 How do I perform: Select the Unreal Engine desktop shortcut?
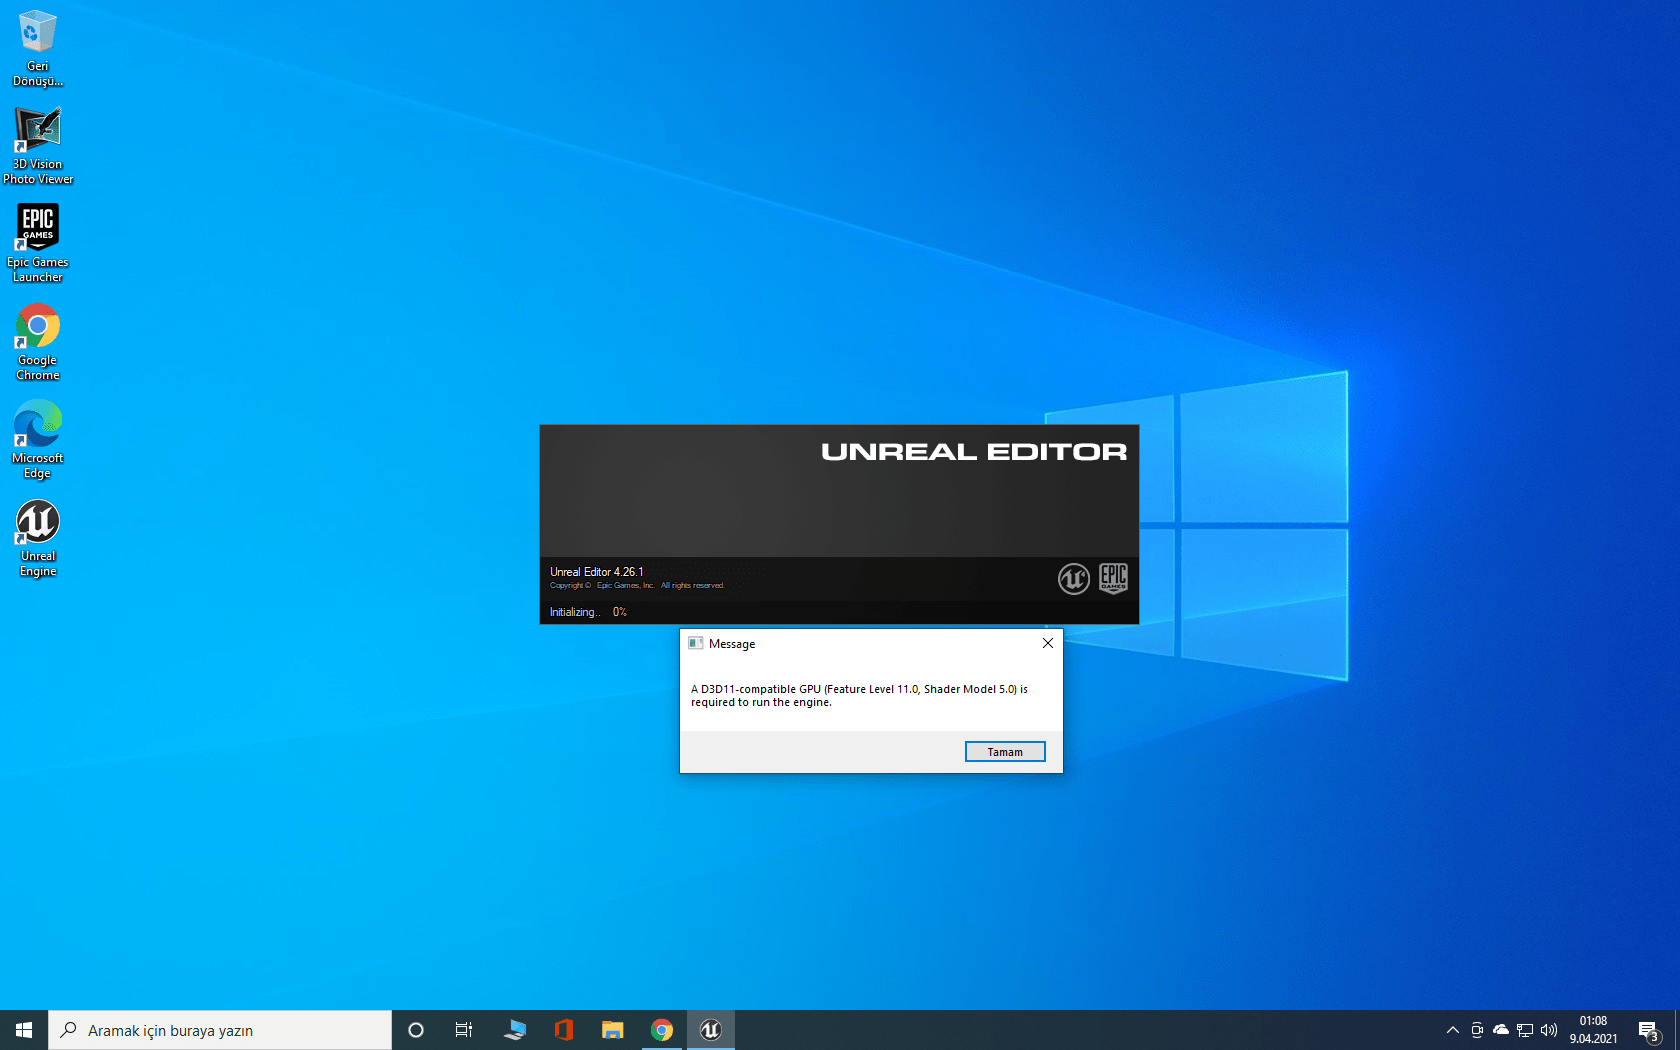click(x=38, y=539)
